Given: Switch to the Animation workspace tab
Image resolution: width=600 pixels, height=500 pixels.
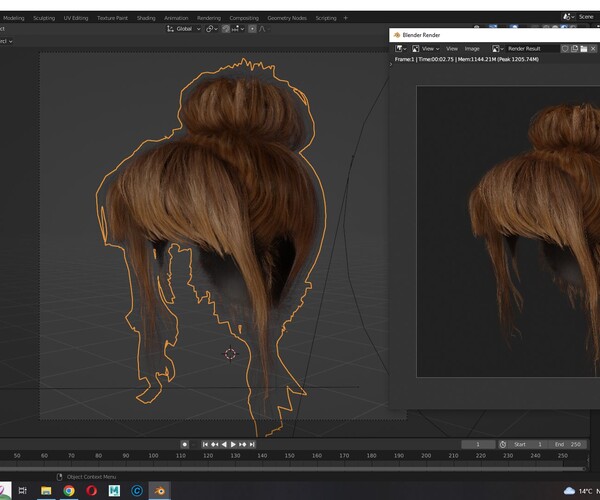Looking at the screenshot, I should click(176, 18).
